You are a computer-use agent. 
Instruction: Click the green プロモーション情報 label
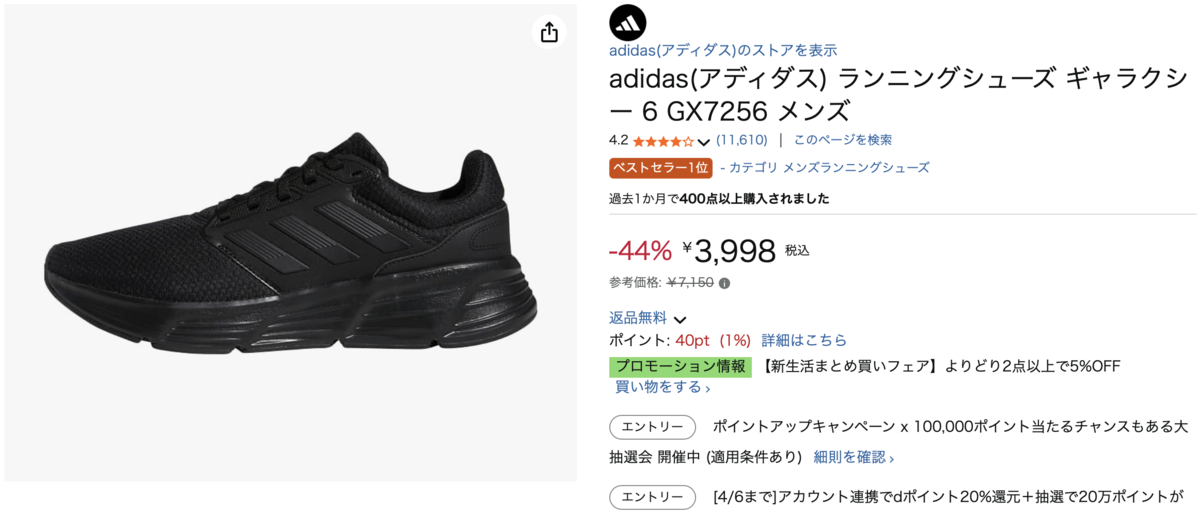(680, 366)
